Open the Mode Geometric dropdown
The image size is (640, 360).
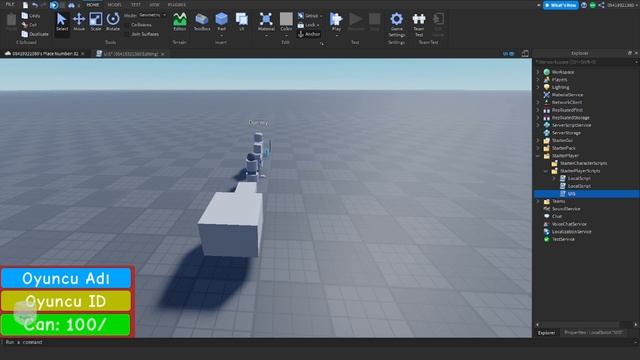click(152, 15)
